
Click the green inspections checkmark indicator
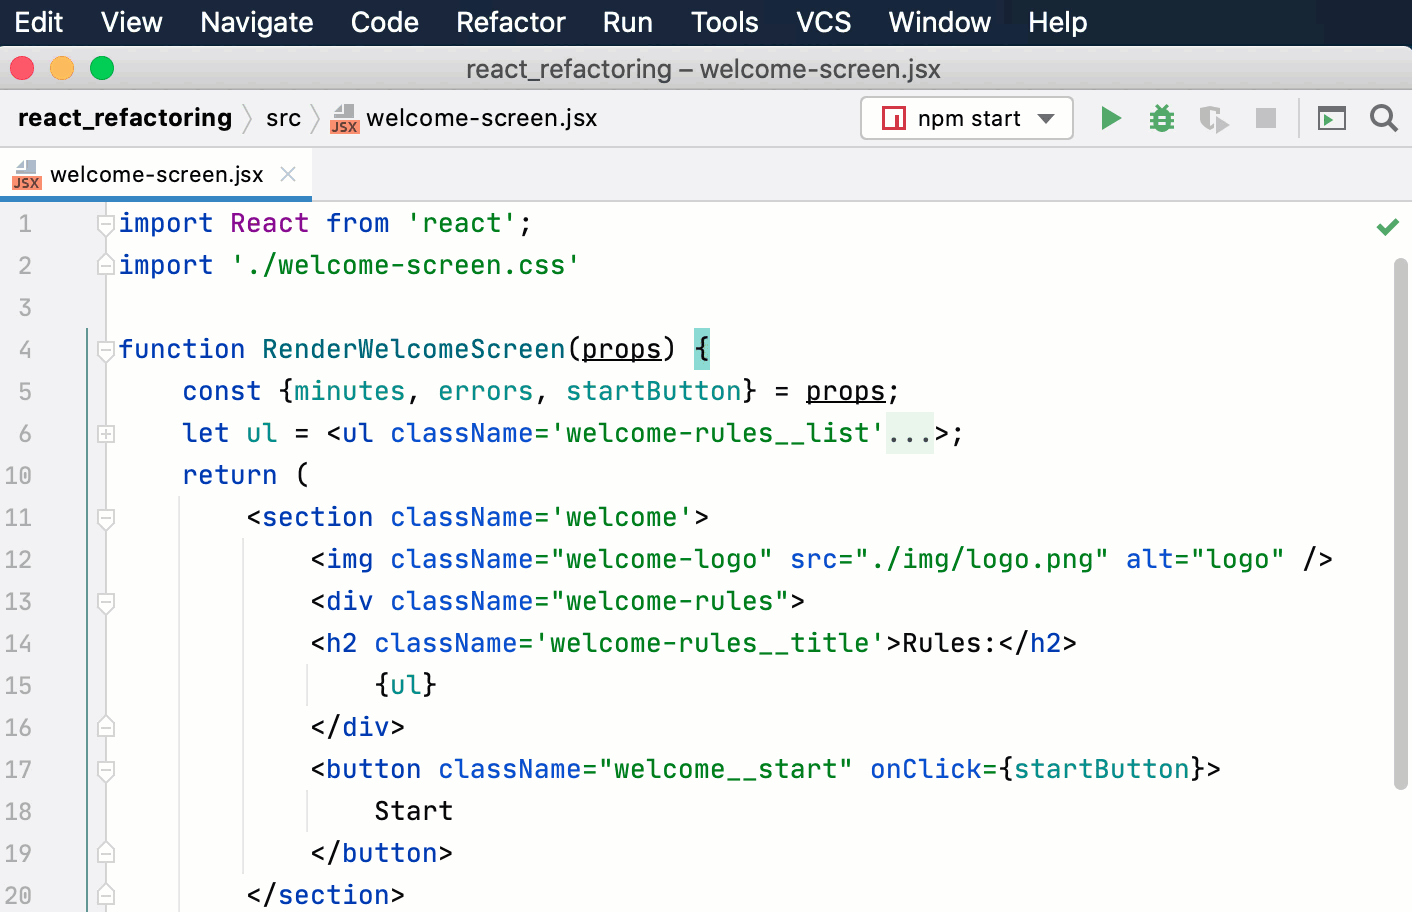[x=1387, y=226]
